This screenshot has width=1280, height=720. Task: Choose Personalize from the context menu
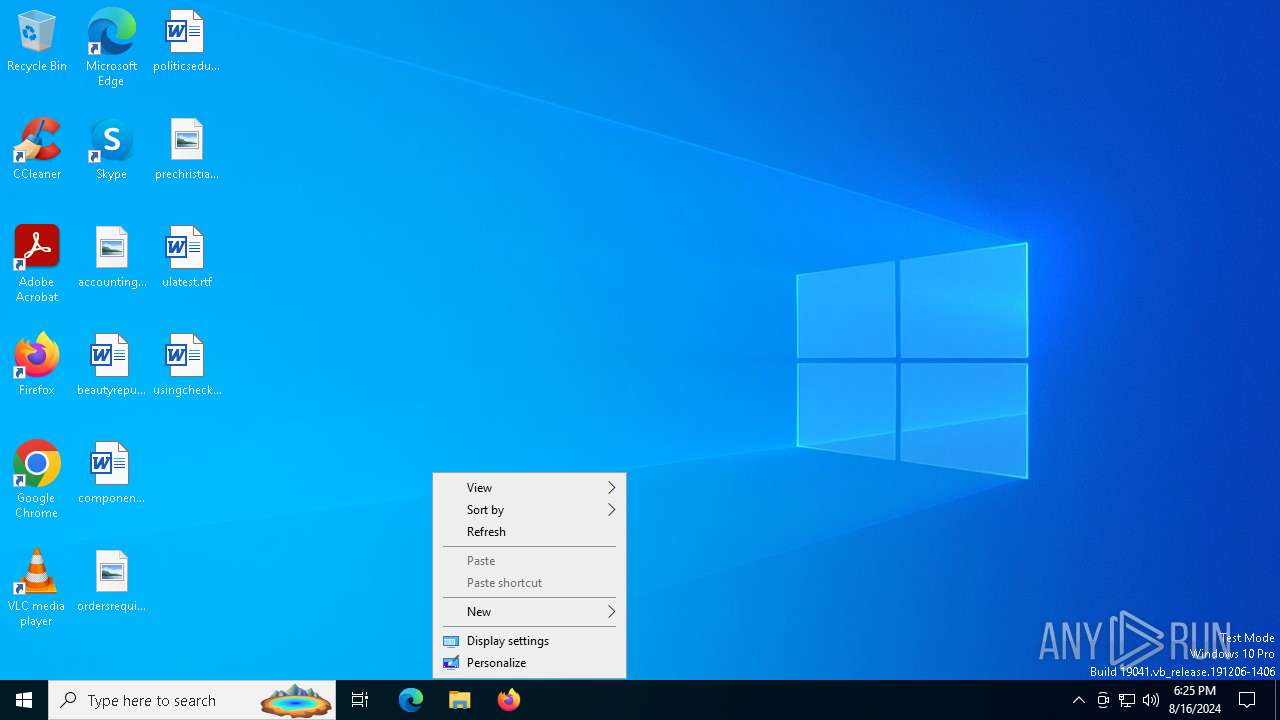[x=529, y=663]
